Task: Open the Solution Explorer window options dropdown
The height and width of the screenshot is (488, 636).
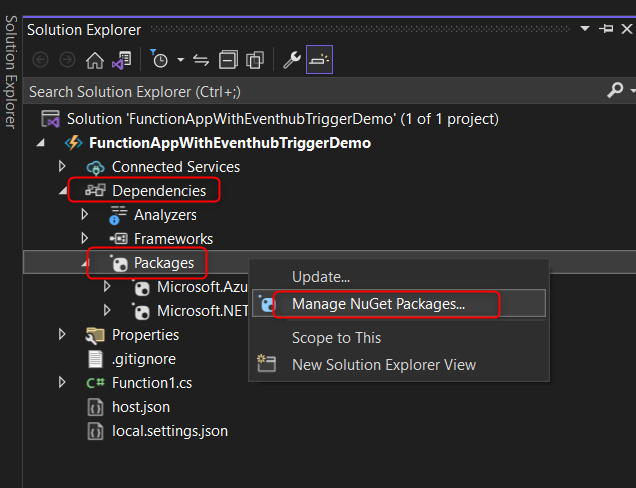Action: tap(587, 30)
